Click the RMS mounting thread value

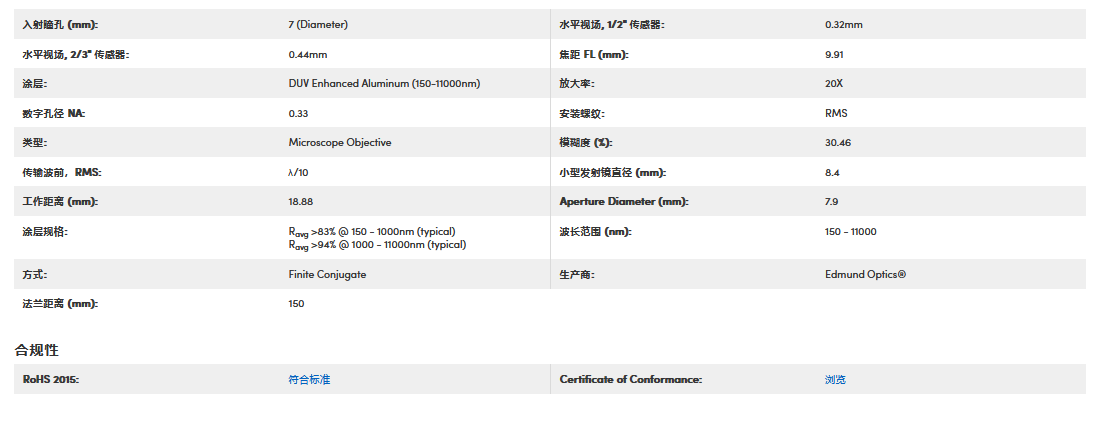tap(836, 114)
